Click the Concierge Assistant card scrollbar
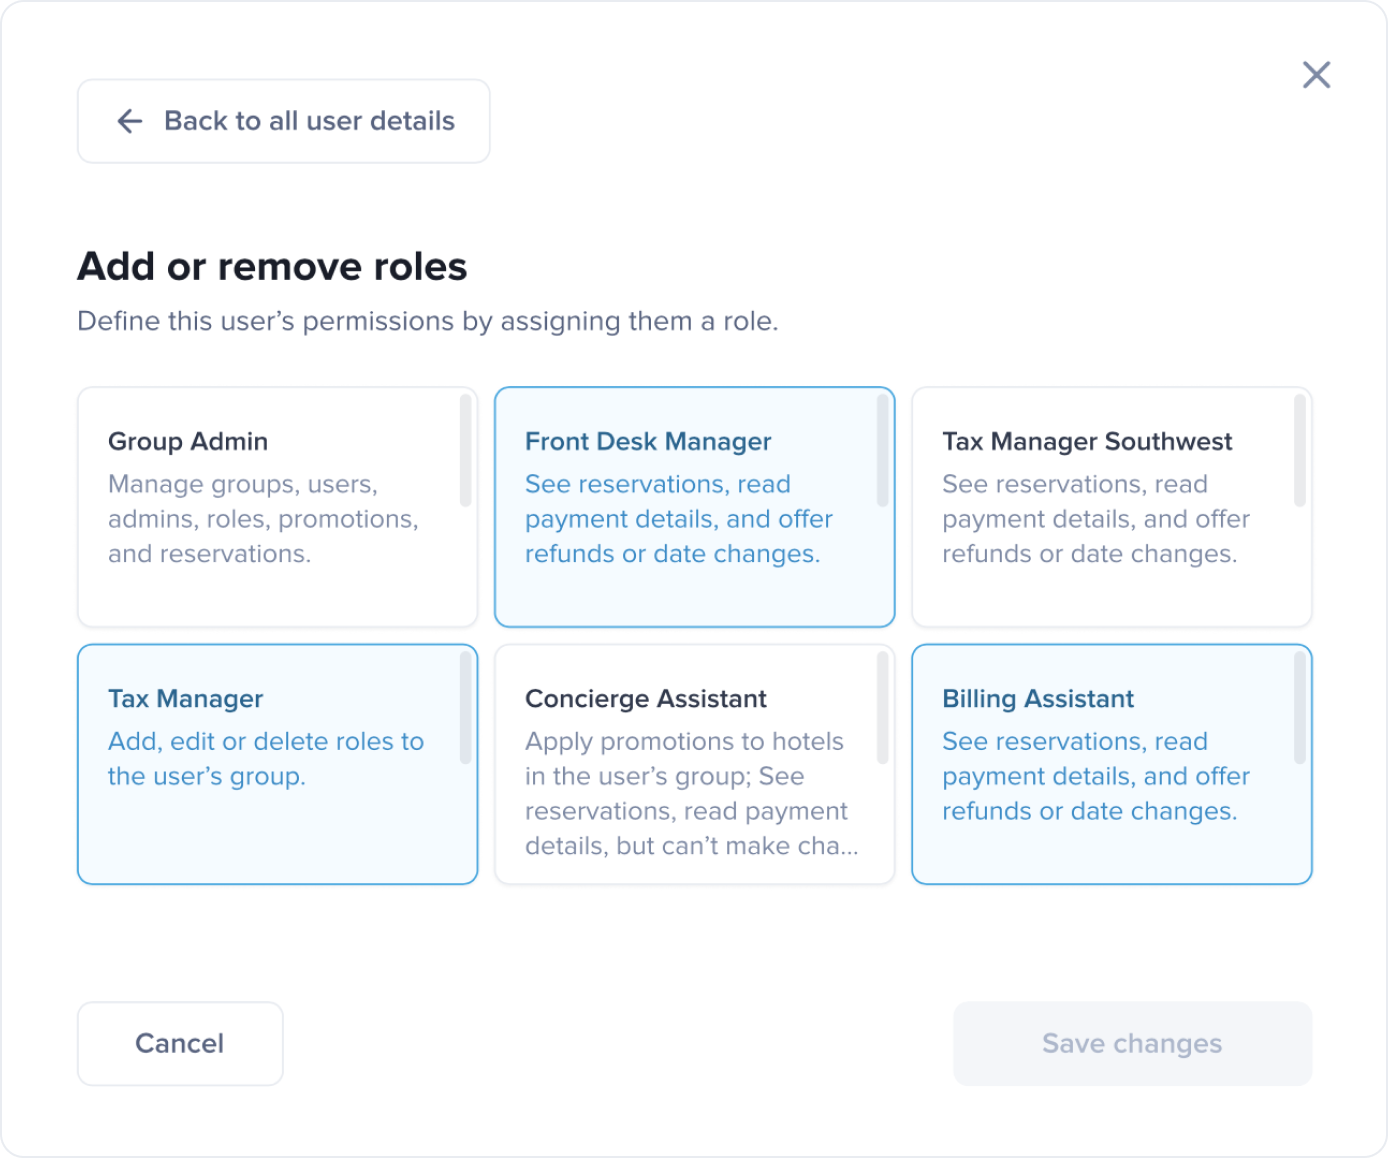1388x1158 pixels. [x=882, y=707]
